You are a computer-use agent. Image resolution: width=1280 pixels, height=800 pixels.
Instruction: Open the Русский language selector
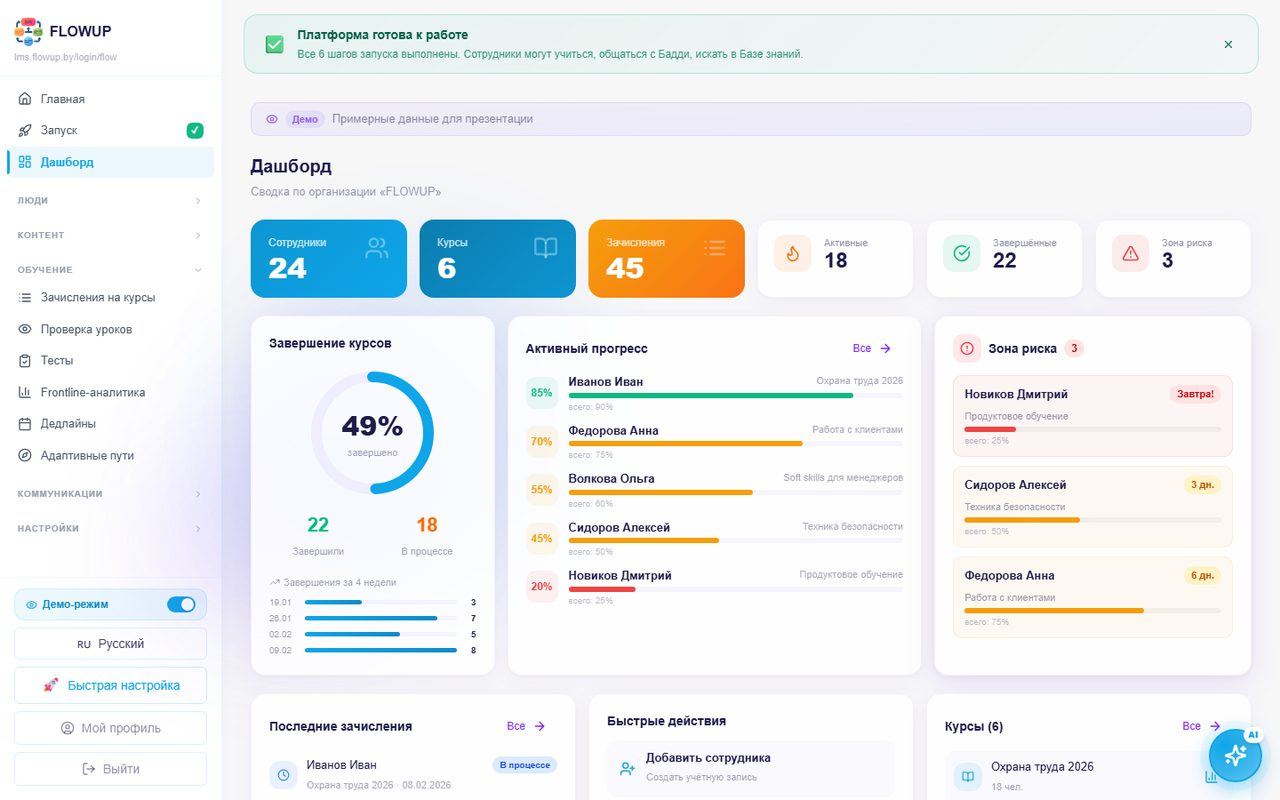pos(110,644)
